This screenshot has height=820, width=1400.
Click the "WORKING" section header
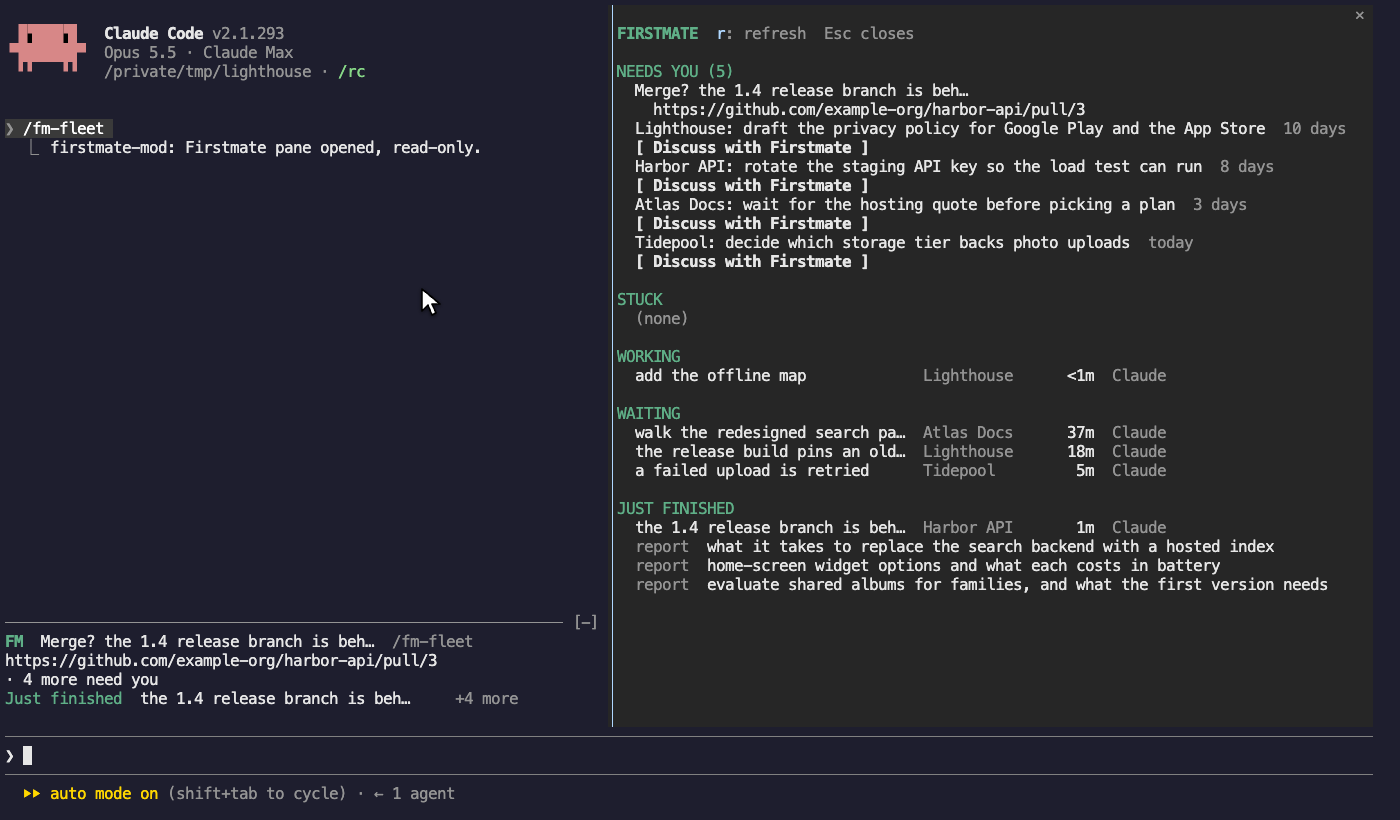pos(648,356)
